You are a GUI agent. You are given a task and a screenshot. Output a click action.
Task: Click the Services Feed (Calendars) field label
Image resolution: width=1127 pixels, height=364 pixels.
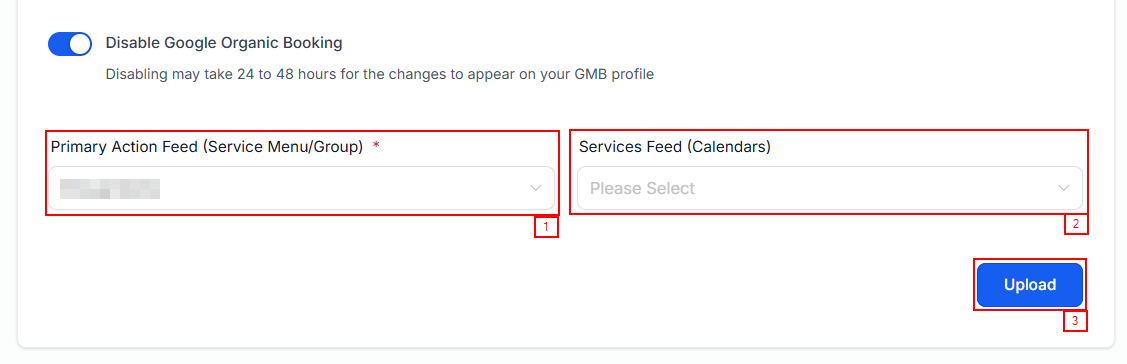coord(675,147)
